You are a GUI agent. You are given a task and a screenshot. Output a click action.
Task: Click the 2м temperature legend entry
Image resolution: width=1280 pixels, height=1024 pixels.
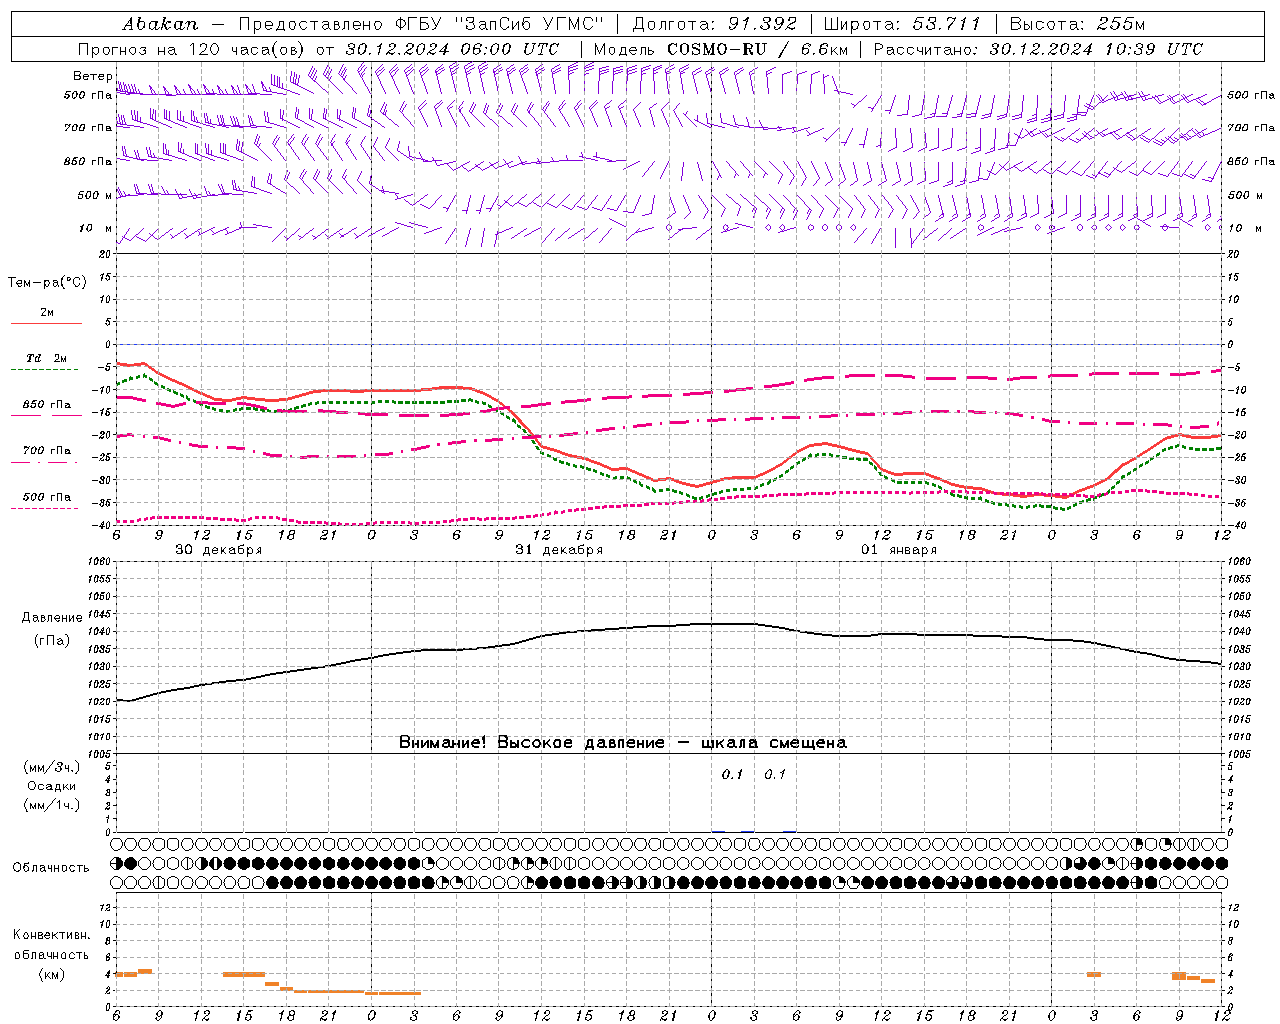[47, 313]
